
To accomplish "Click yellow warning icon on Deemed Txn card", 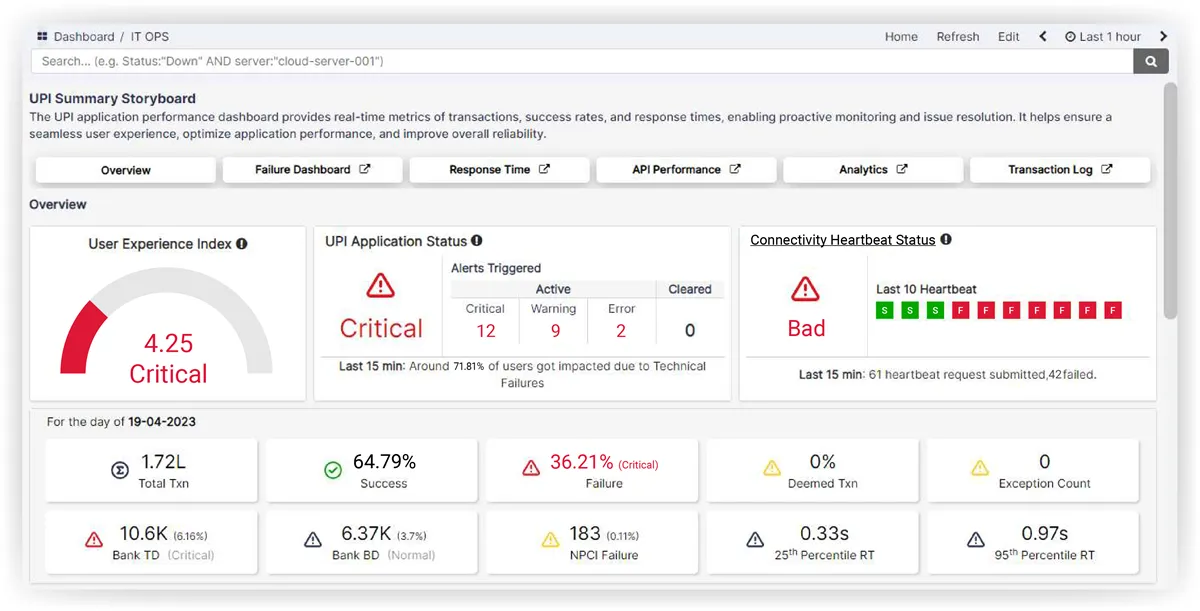I will (772, 467).
